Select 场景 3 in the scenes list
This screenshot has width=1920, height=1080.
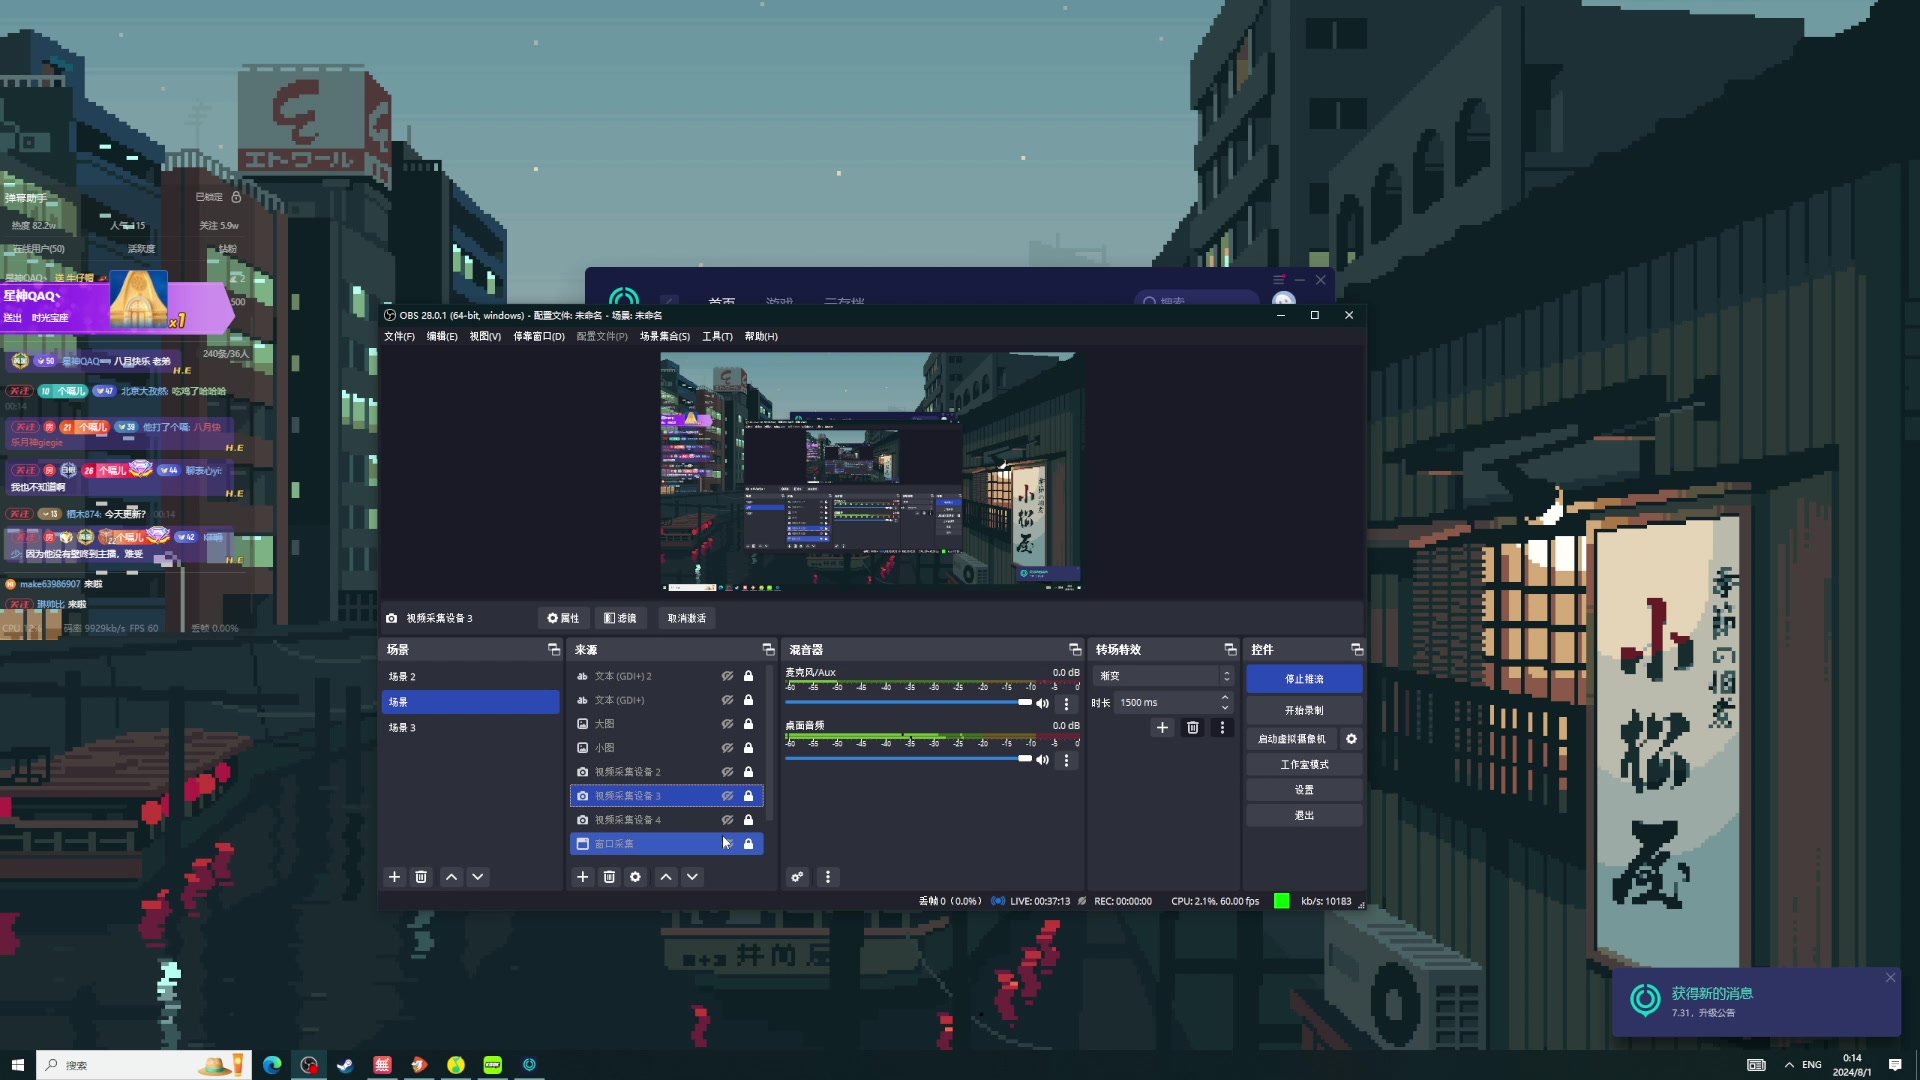coord(470,728)
